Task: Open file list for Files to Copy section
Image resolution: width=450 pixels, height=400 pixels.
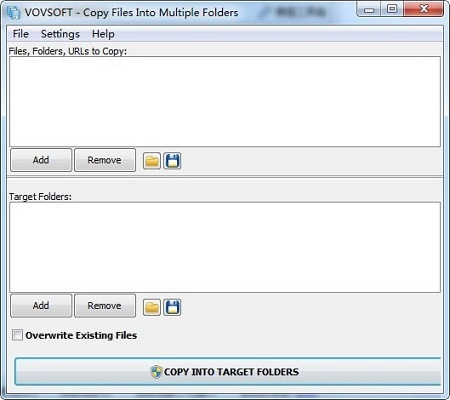Action: click(152, 161)
